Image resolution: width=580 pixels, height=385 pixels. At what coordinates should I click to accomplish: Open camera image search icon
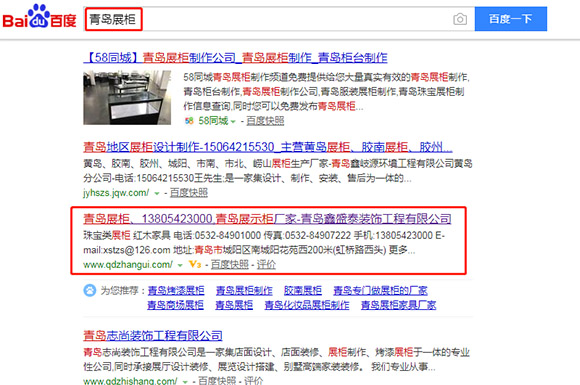(x=460, y=19)
